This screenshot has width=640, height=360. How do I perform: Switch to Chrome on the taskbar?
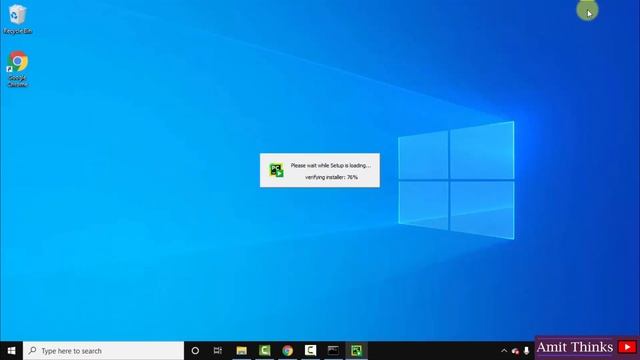click(x=287, y=351)
